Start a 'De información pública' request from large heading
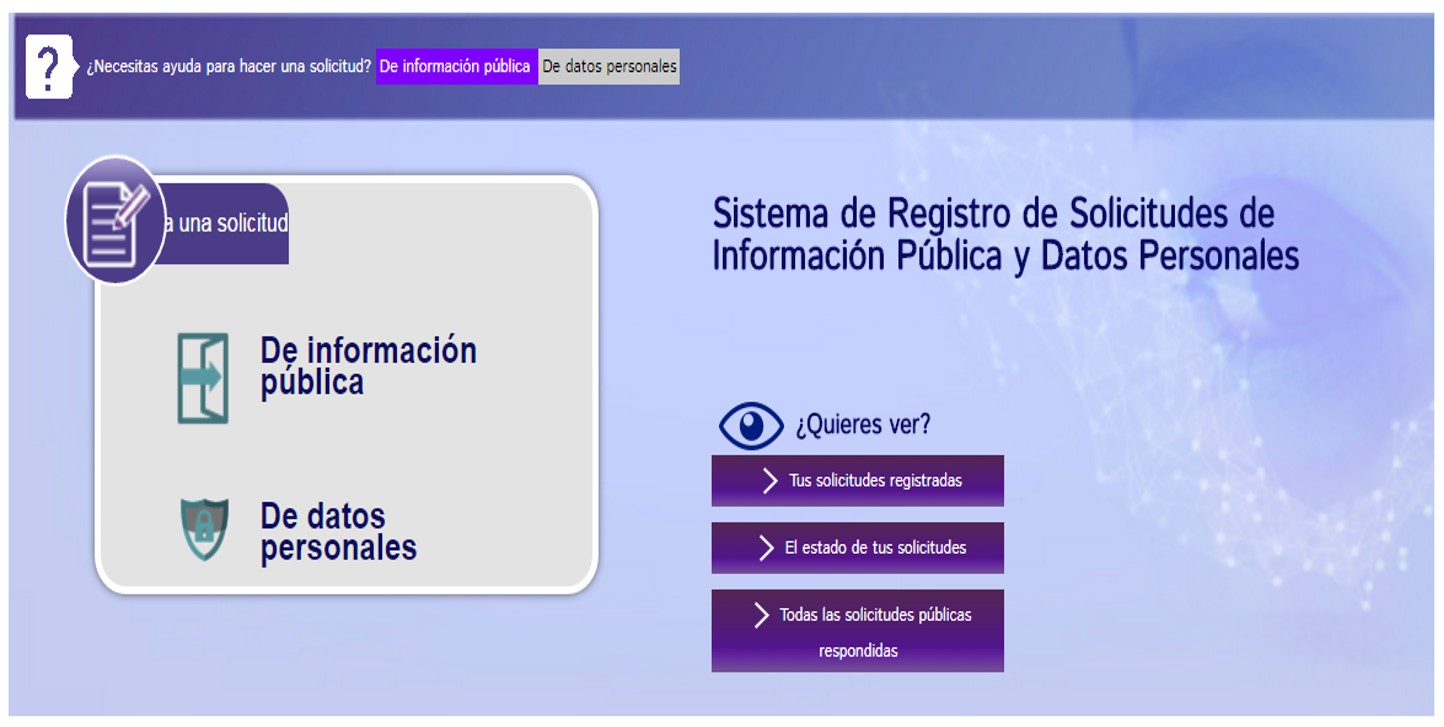 pos(368,366)
